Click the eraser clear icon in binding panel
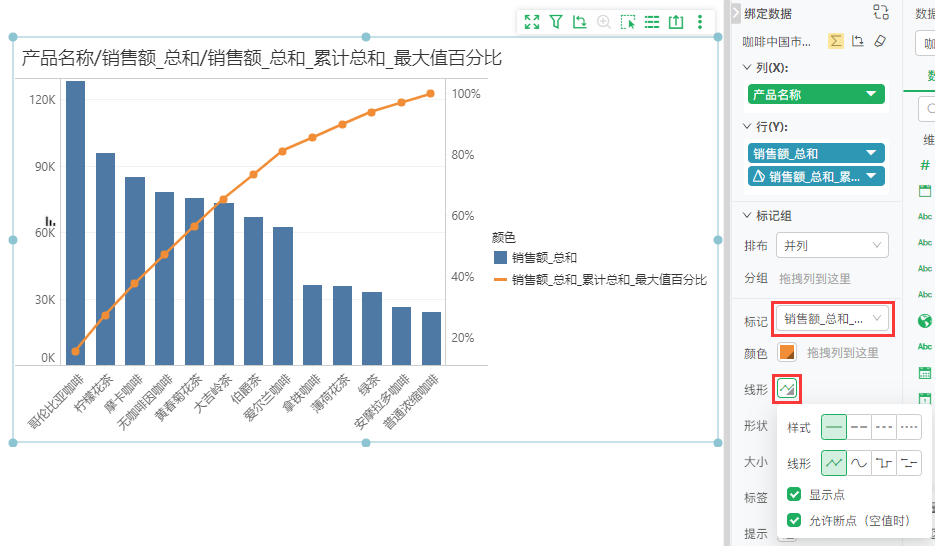 pos(879,41)
